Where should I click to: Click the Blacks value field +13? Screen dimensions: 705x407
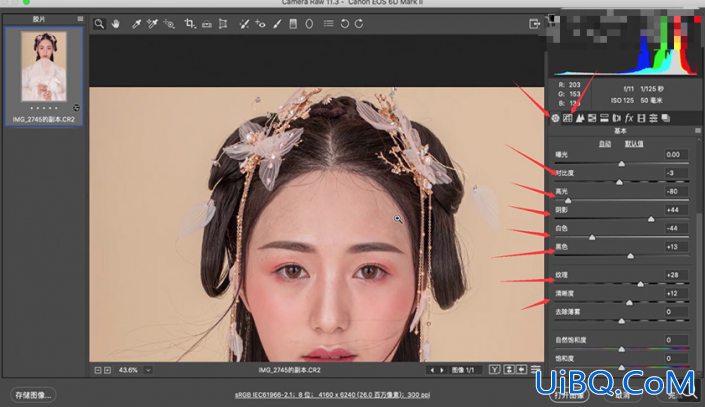[x=676, y=247]
